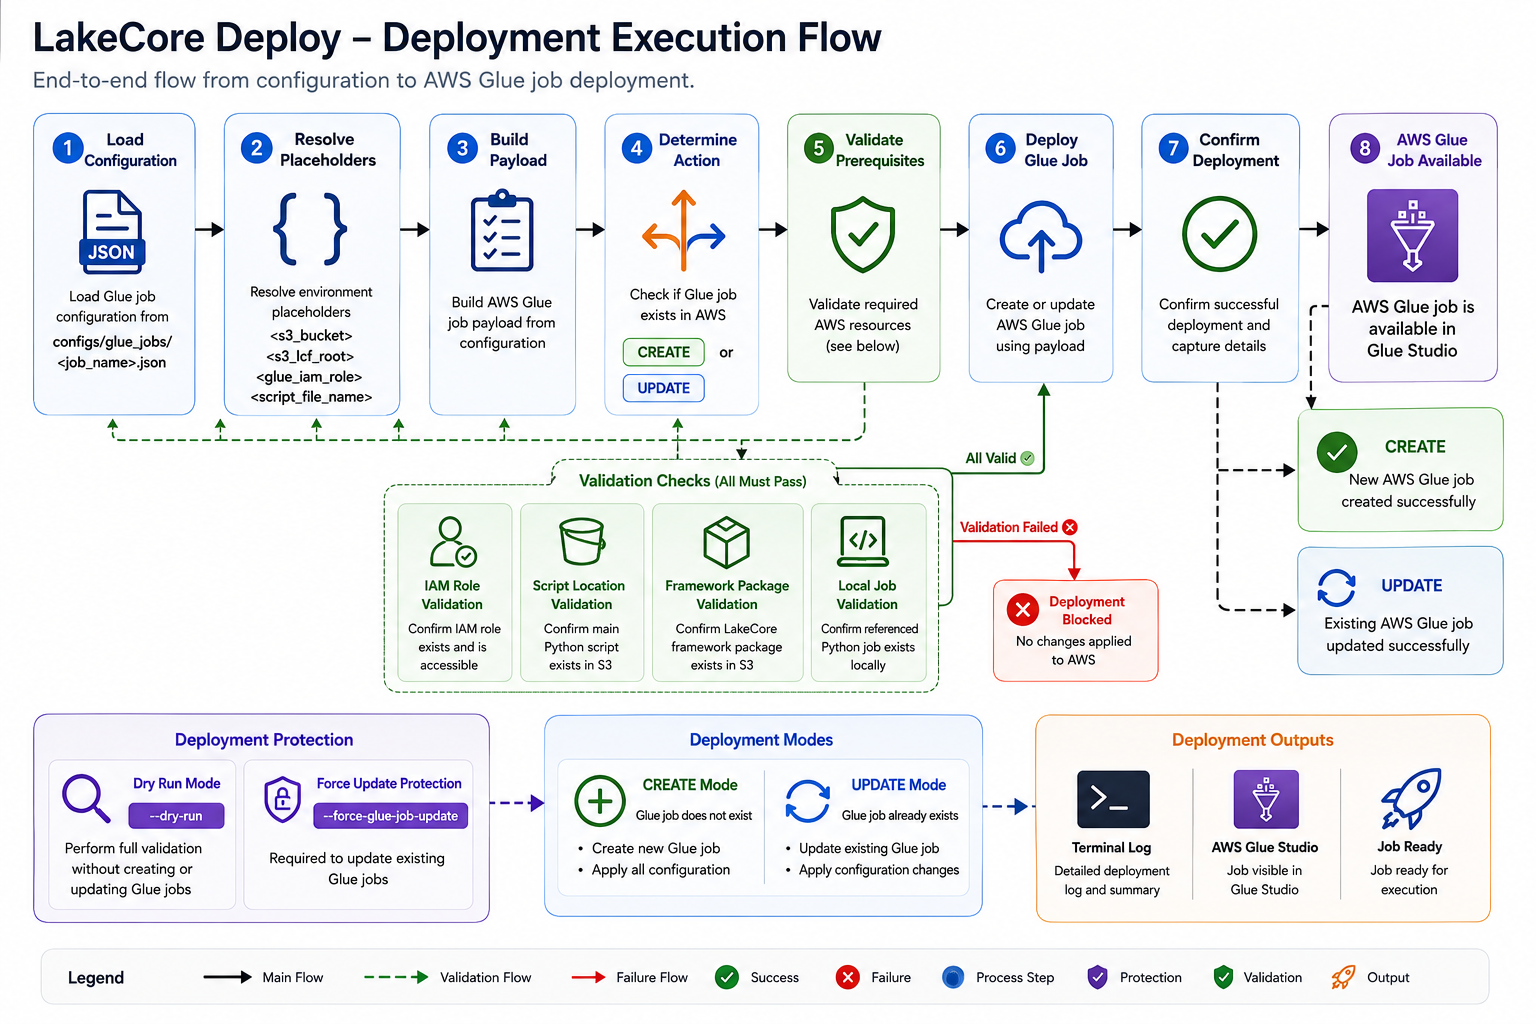Click the 'Create new Glue job' bullet
Screen dimensions: 1536x1024
click(x=656, y=848)
